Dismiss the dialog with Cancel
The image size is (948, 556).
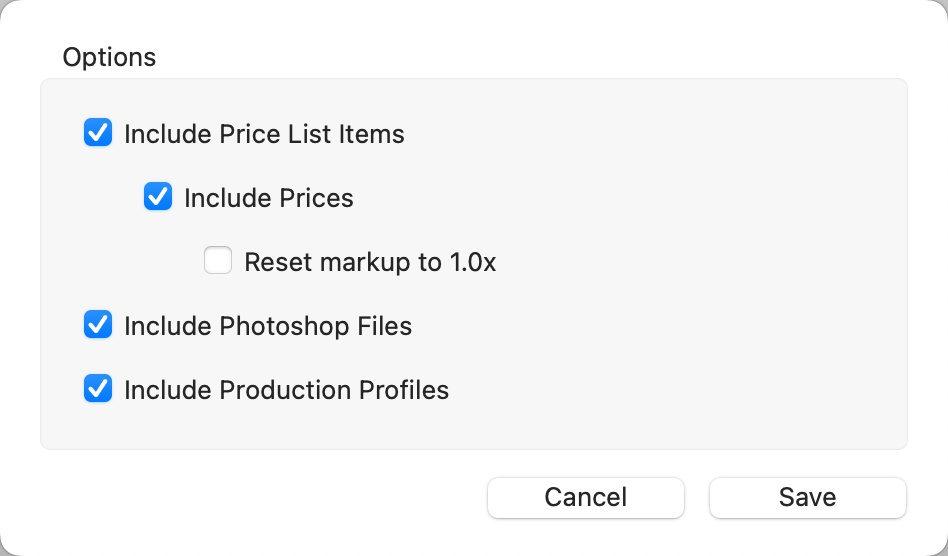pos(586,497)
